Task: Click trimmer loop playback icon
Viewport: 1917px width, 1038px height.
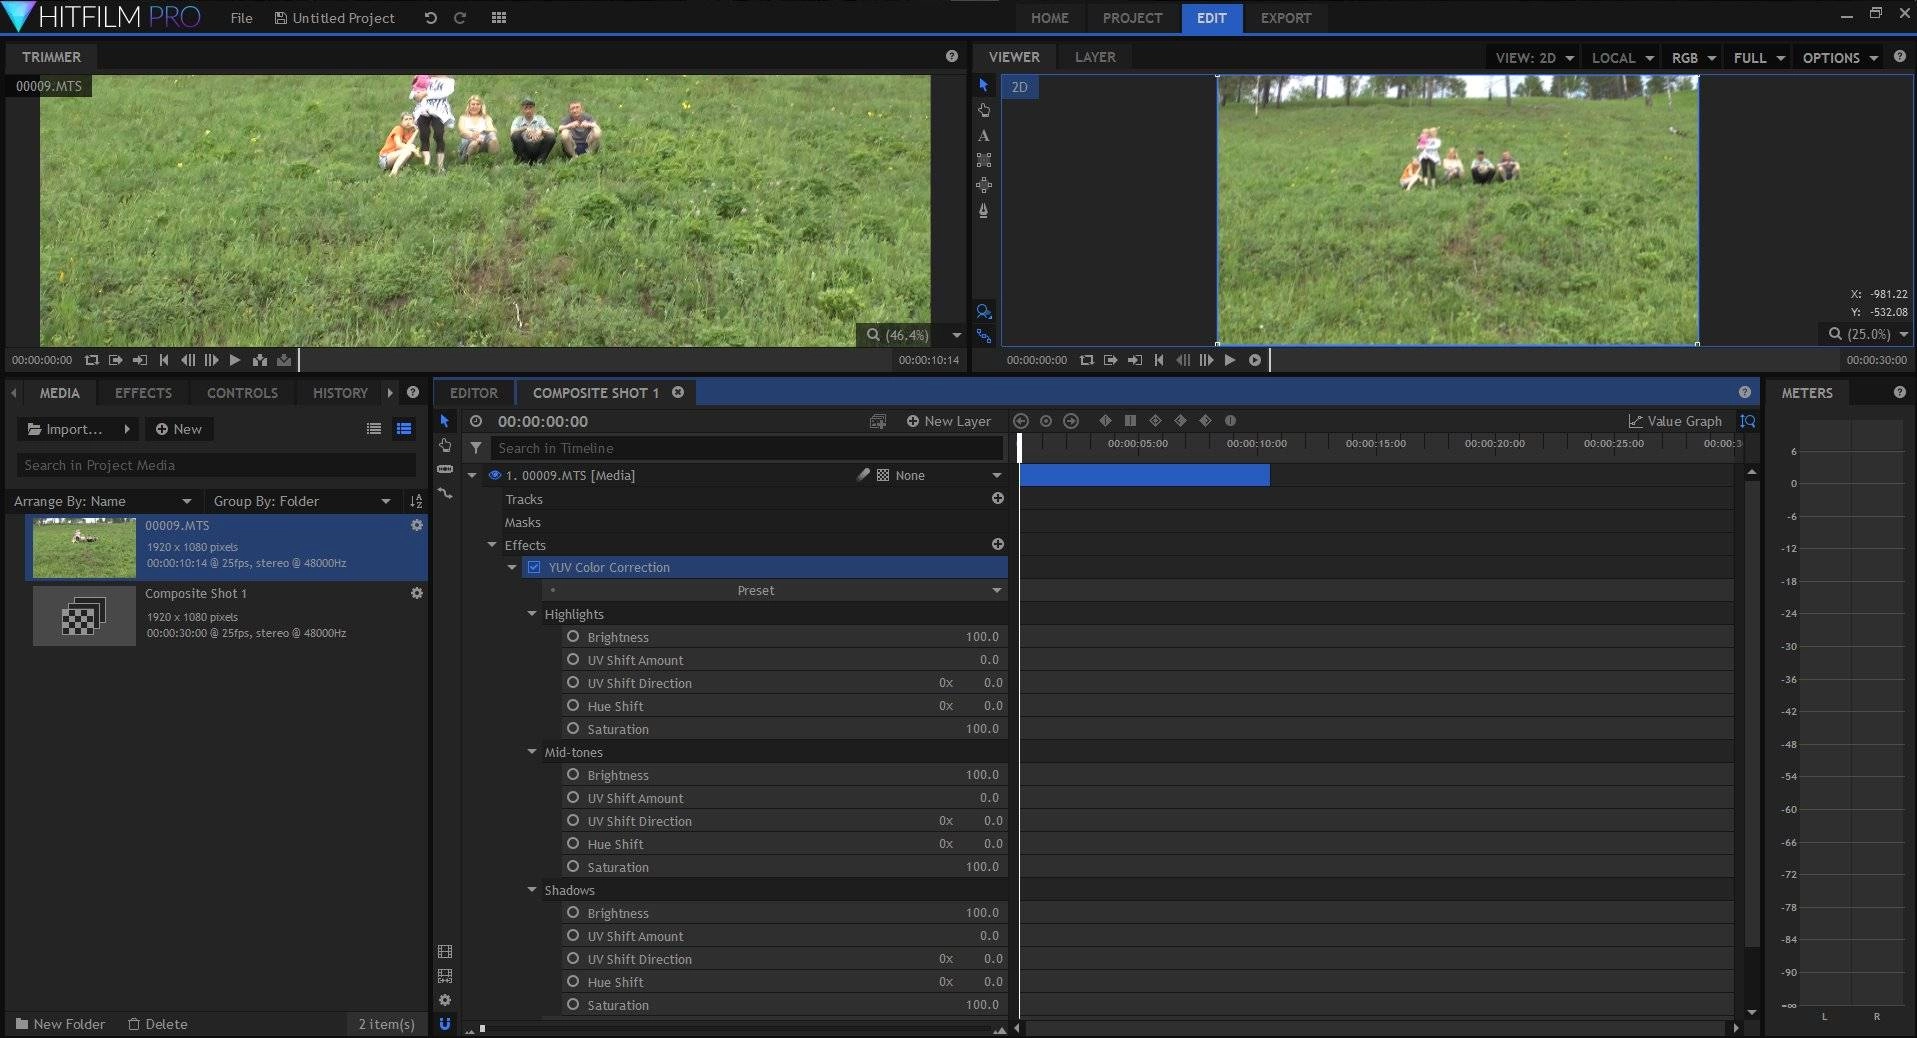Action: (92, 360)
